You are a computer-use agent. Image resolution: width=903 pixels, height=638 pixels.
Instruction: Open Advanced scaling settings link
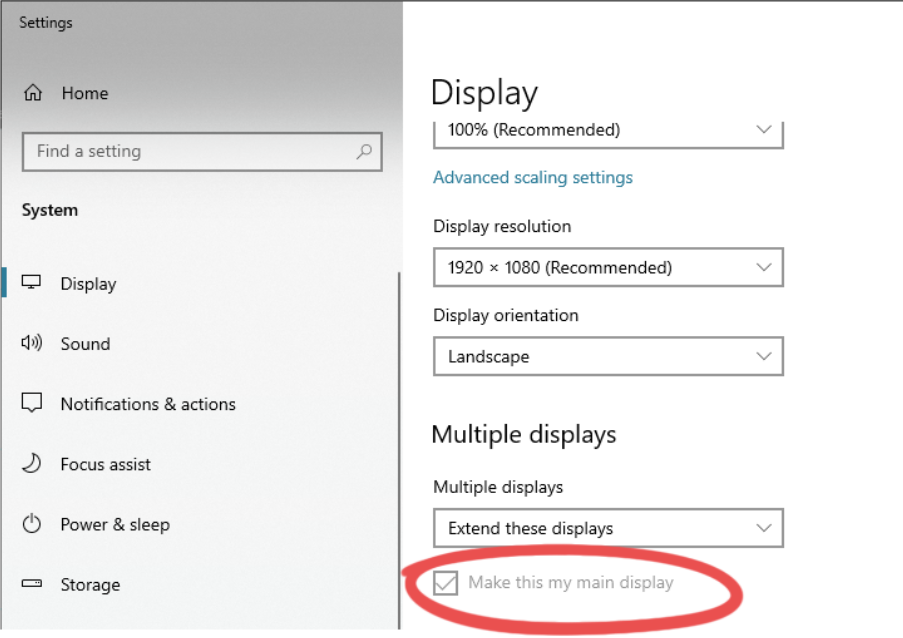pyautogui.click(x=533, y=177)
